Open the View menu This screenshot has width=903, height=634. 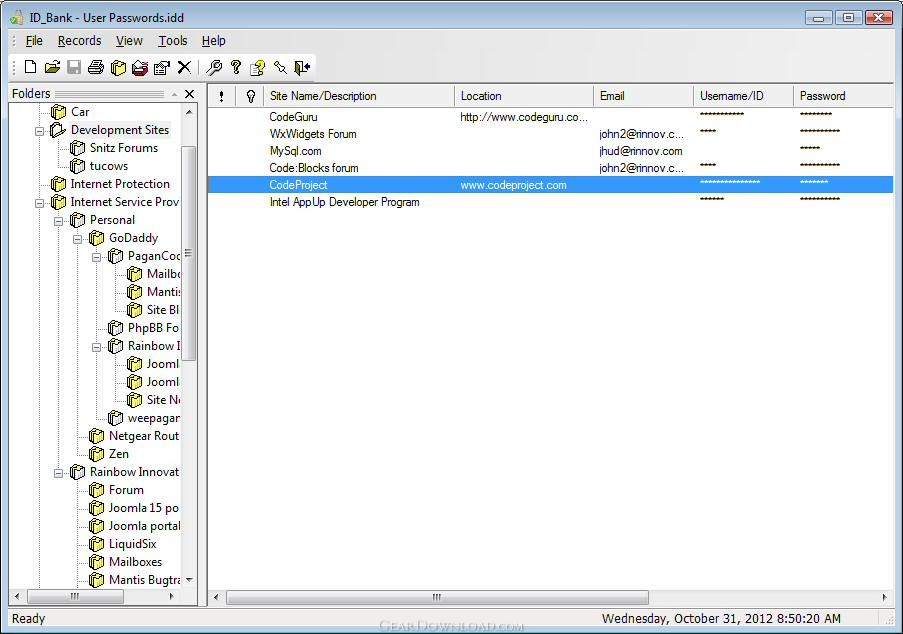tap(129, 41)
